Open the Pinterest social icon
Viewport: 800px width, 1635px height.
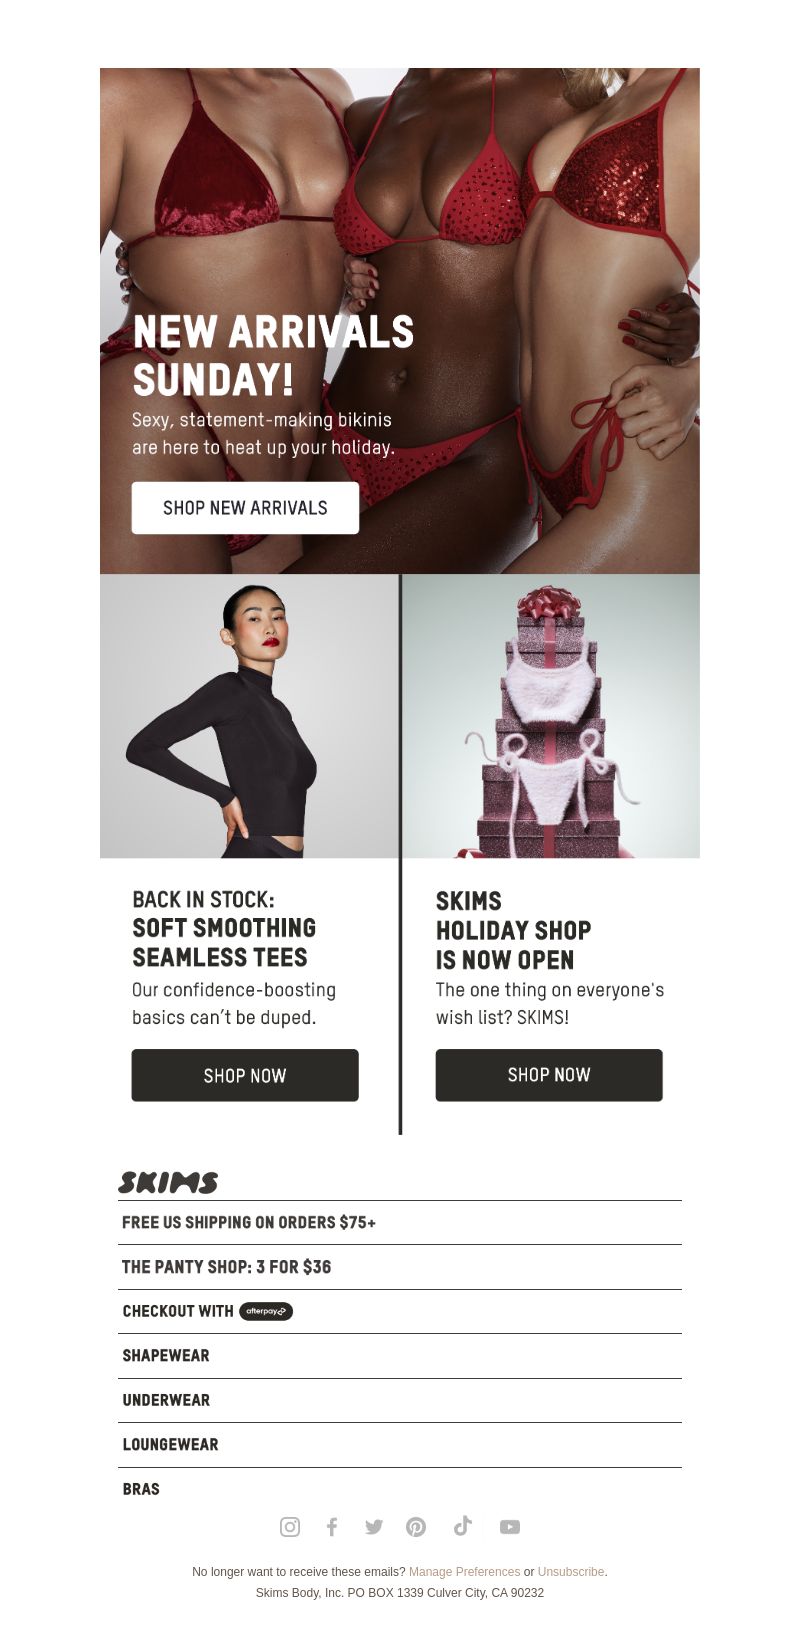[x=416, y=1526]
